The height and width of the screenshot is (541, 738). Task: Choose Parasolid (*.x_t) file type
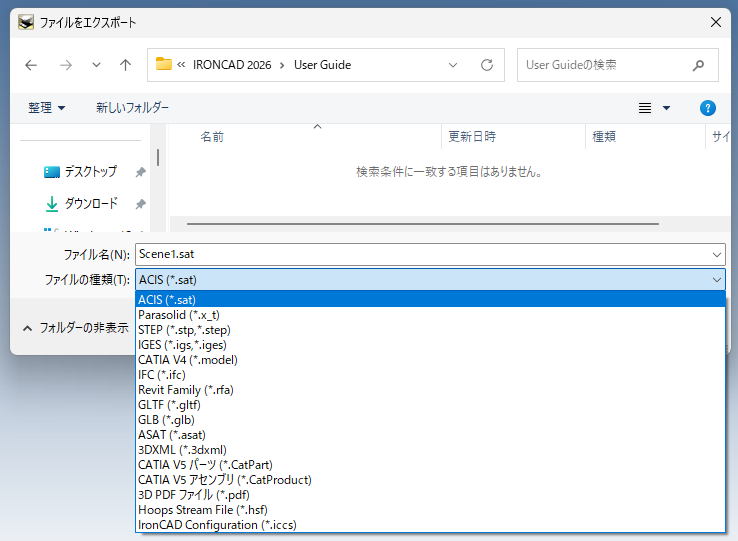[x=430, y=315]
